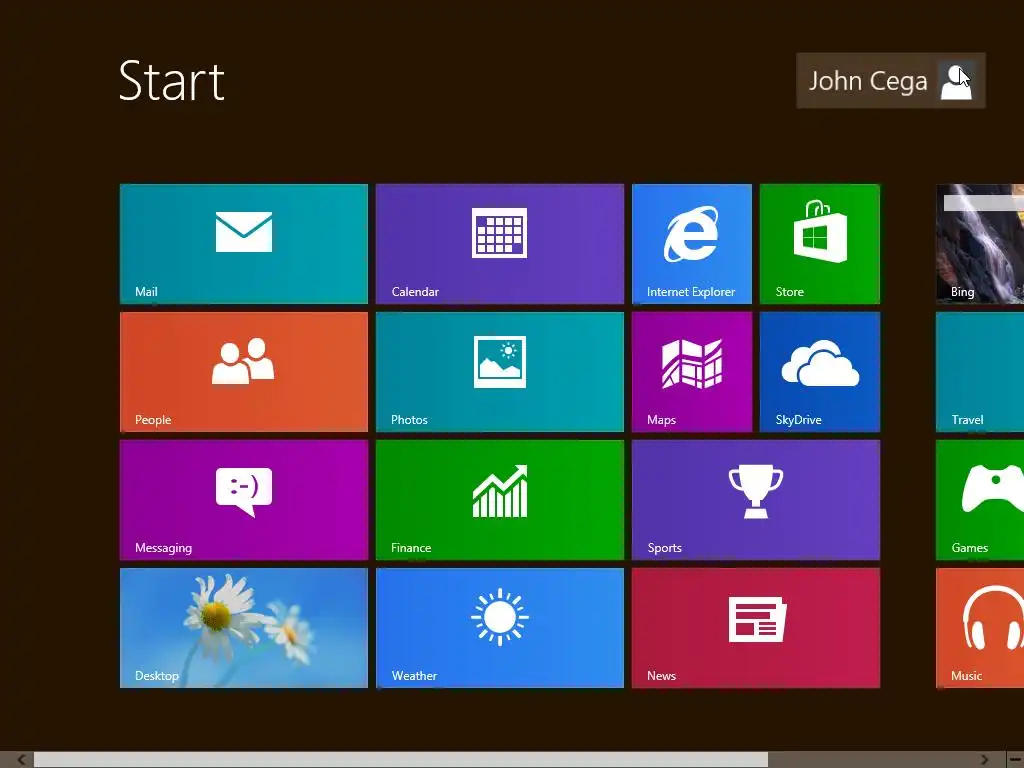Viewport: 1024px width, 768px height.
Task: Open the News tile
Action: [756, 628]
